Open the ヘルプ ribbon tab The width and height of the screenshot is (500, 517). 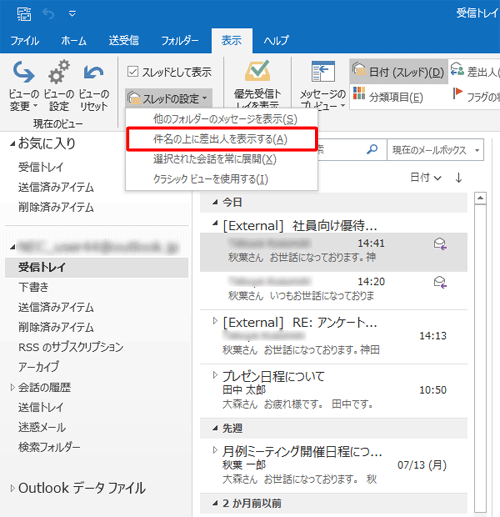(x=276, y=41)
